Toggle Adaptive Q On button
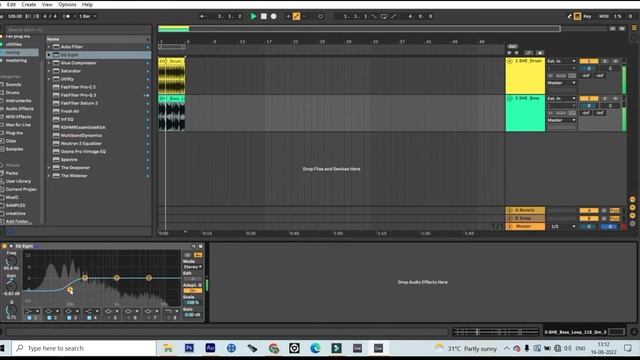Screen dimensions: 640x360 point(193,291)
